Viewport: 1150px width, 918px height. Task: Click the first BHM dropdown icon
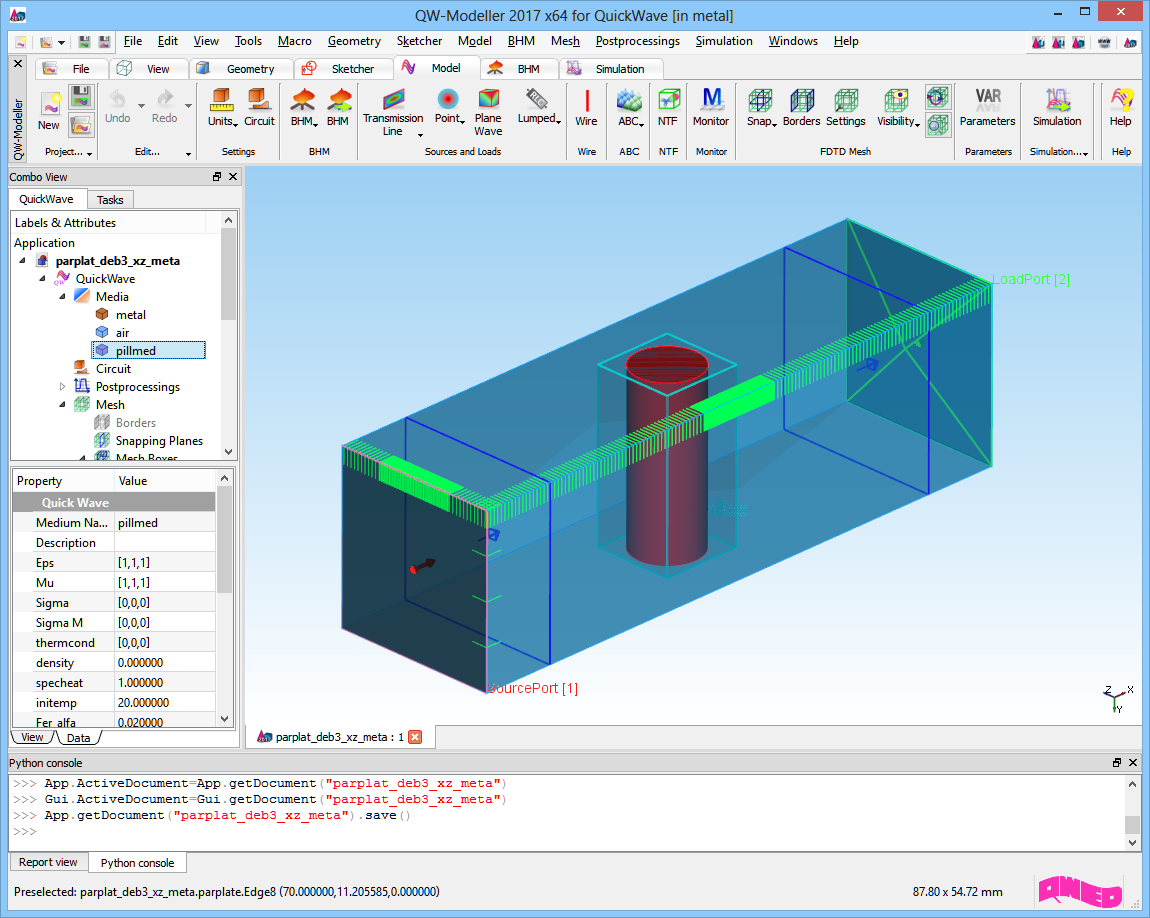click(x=304, y=107)
